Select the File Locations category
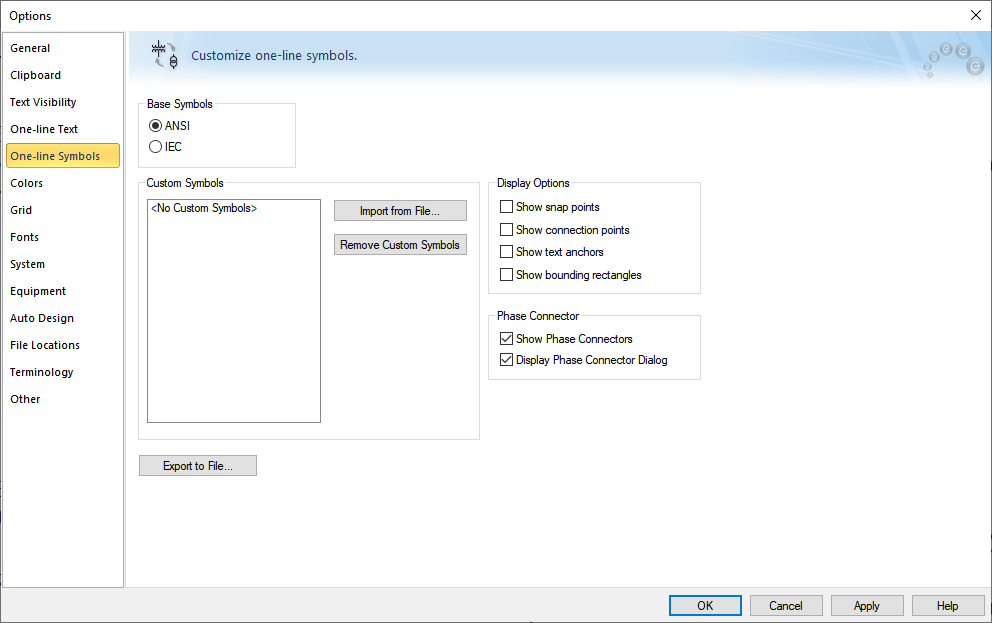Viewport: 992px width, 623px height. (45, 345)
